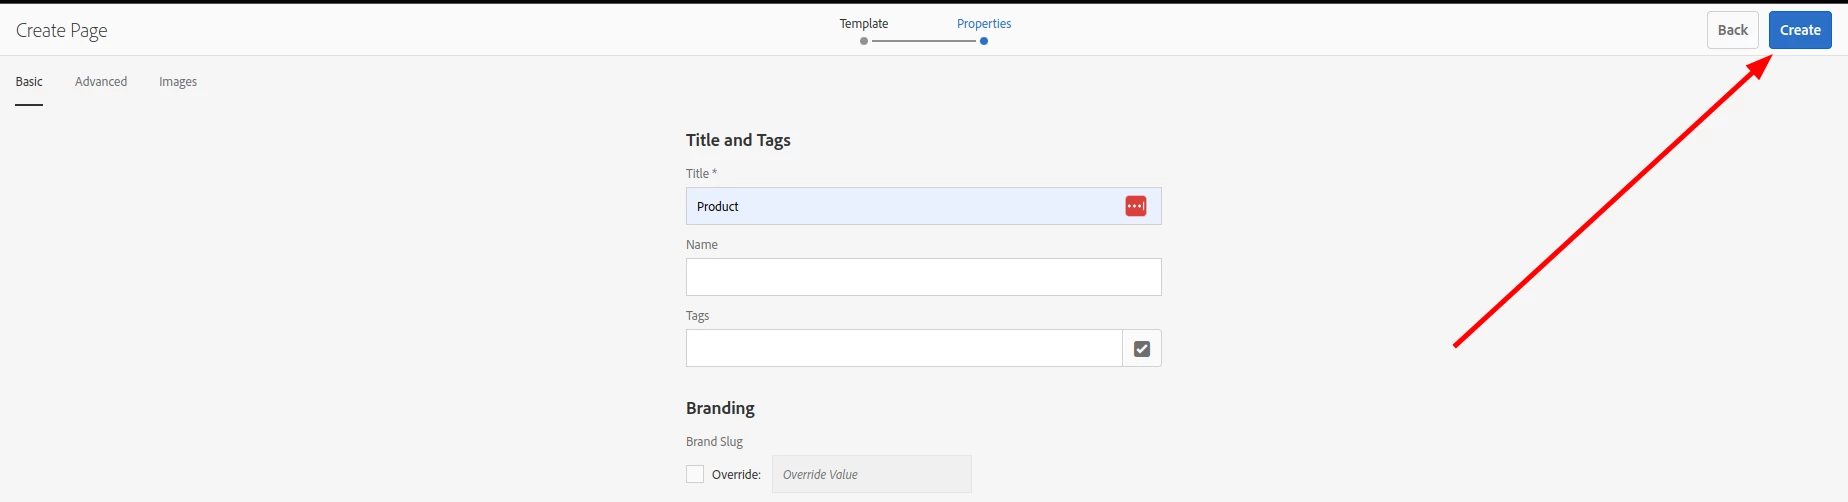Select the Properties step dot
Image resolution: width=1848 pixels, height=502 pixels.
984,41
